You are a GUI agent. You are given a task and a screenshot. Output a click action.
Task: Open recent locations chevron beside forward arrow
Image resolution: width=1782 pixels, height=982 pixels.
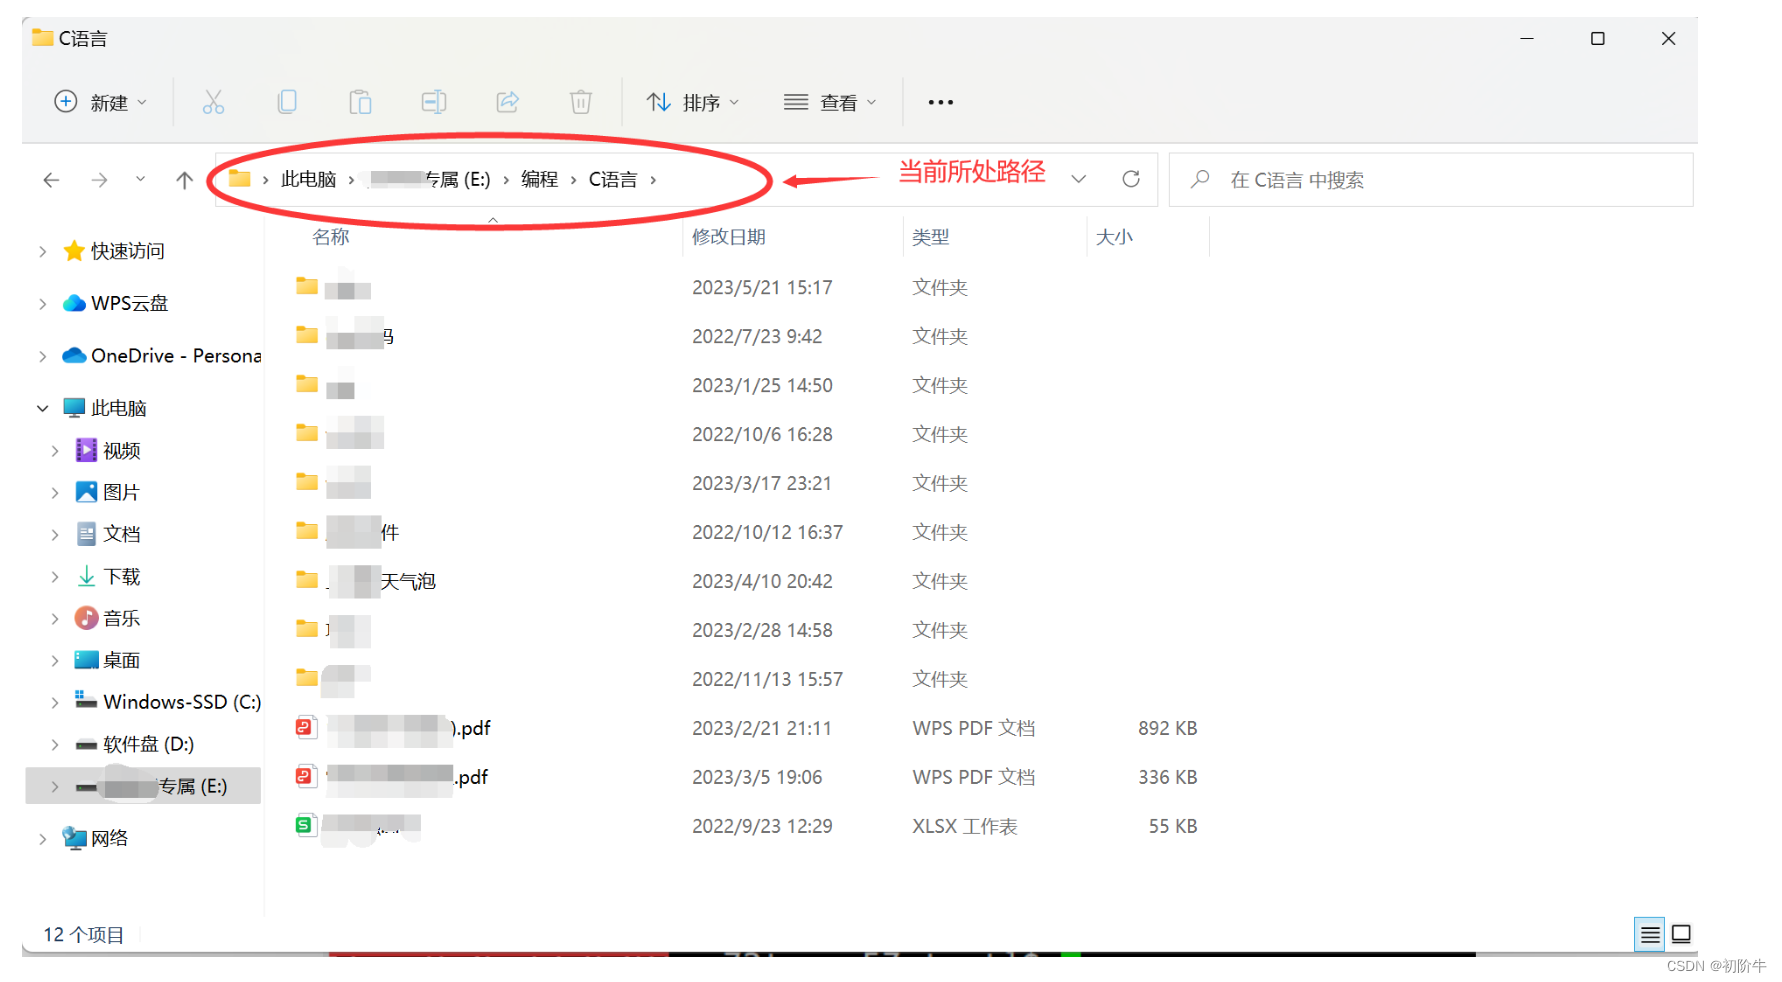coord(140,179)
